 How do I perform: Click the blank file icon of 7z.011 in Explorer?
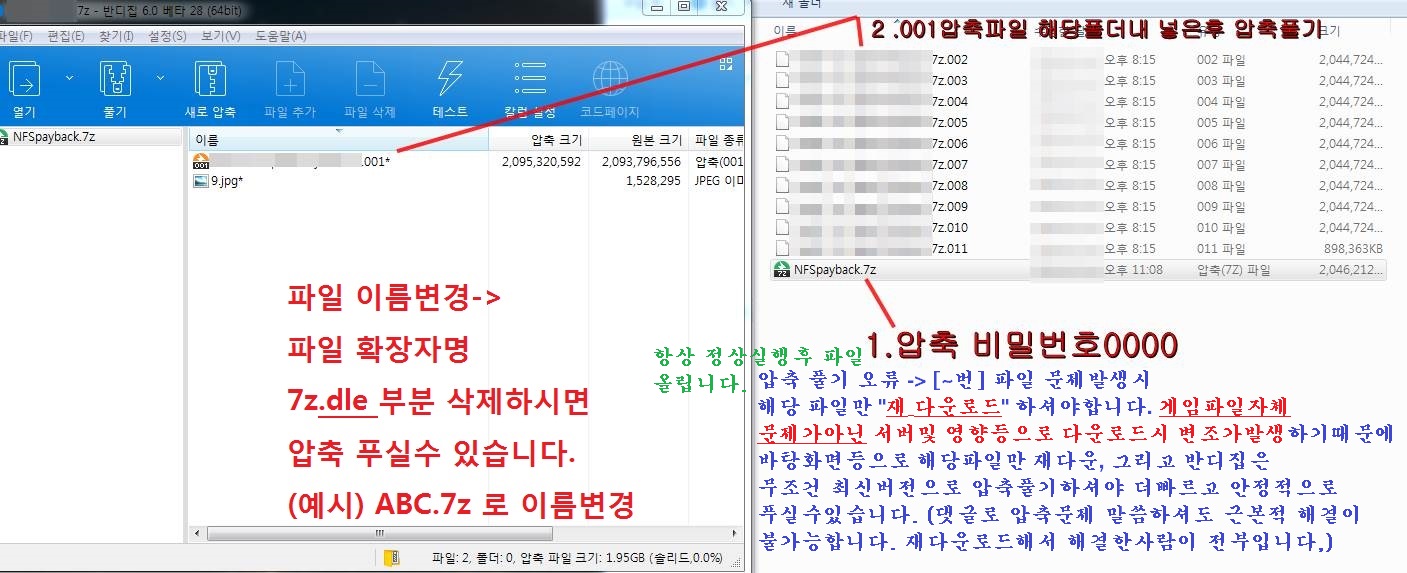click(x=782, y=248)
